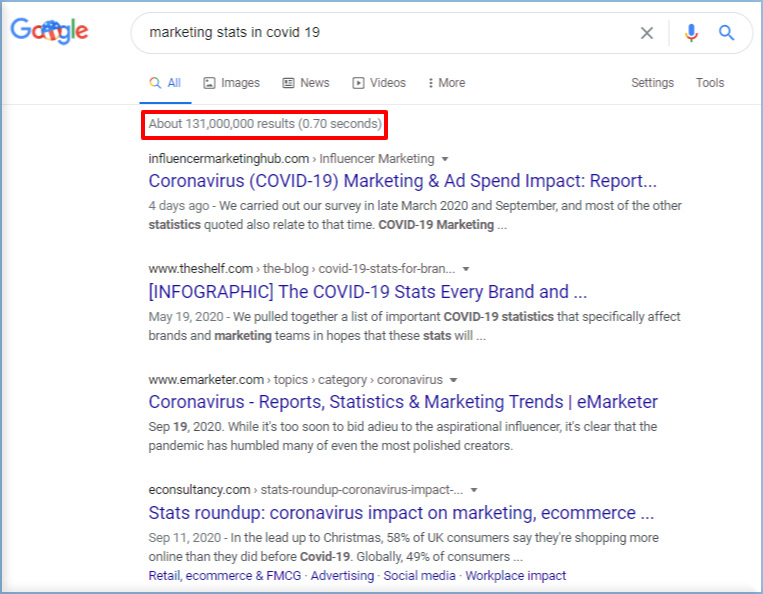Expand the emarketer.com result options arrow

[x=454, y=380]
